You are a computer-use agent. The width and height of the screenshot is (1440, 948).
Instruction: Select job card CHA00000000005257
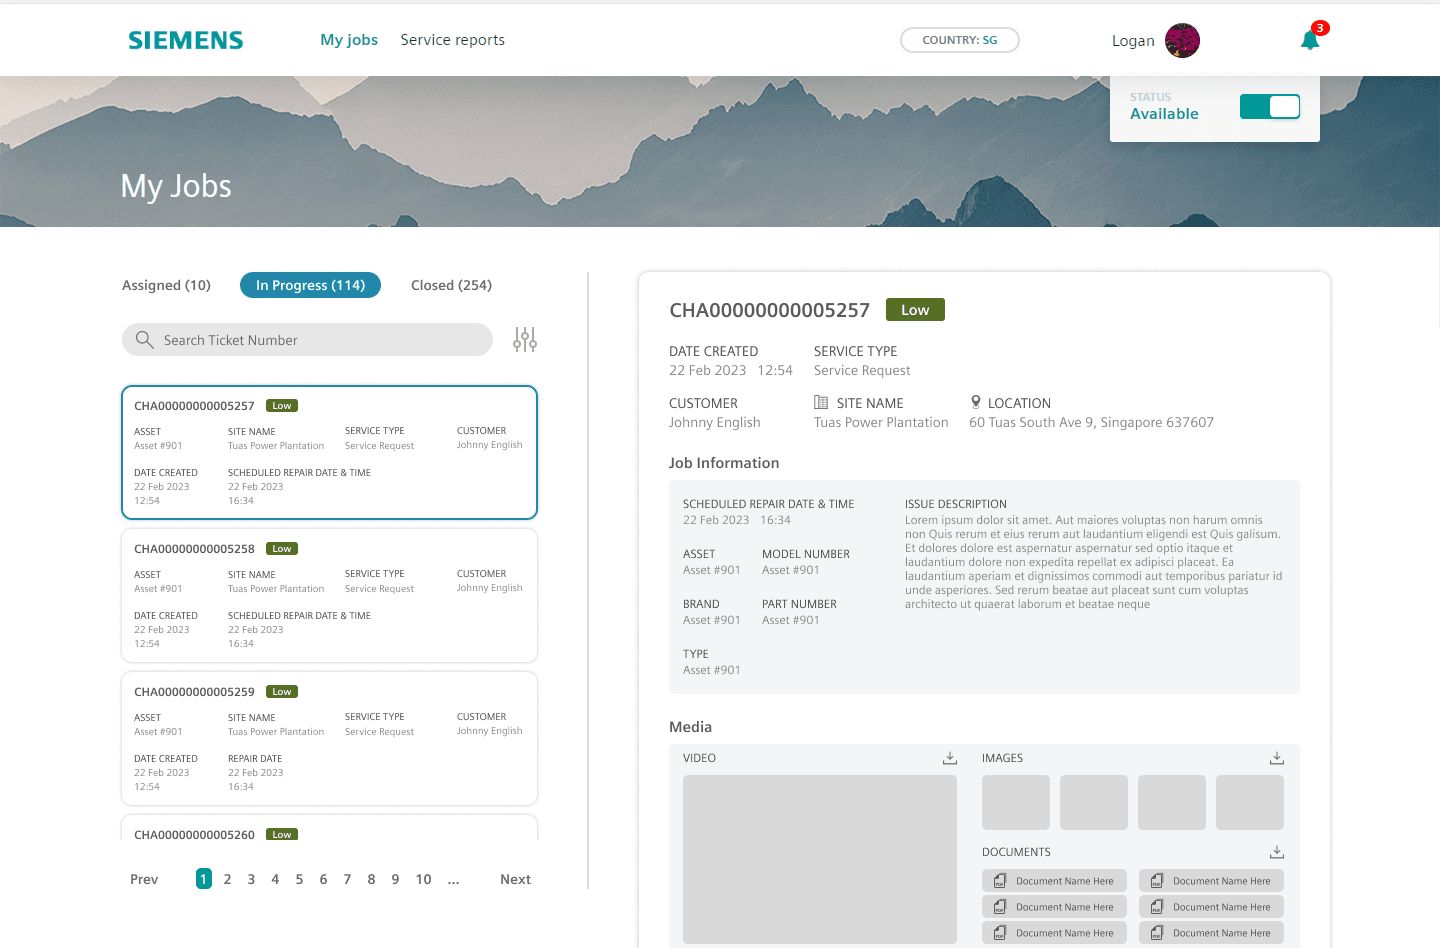[x=329, y=452]
